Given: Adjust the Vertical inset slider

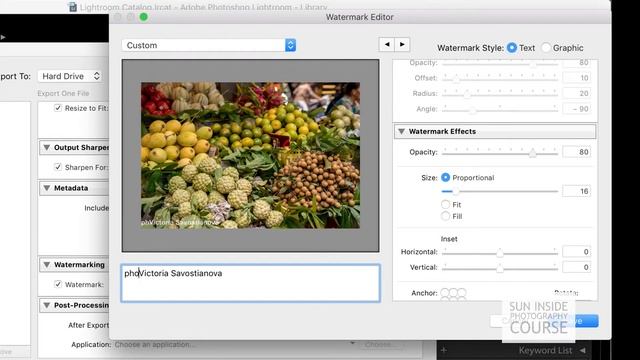Looking at the screenshot, I should point(500,269).
